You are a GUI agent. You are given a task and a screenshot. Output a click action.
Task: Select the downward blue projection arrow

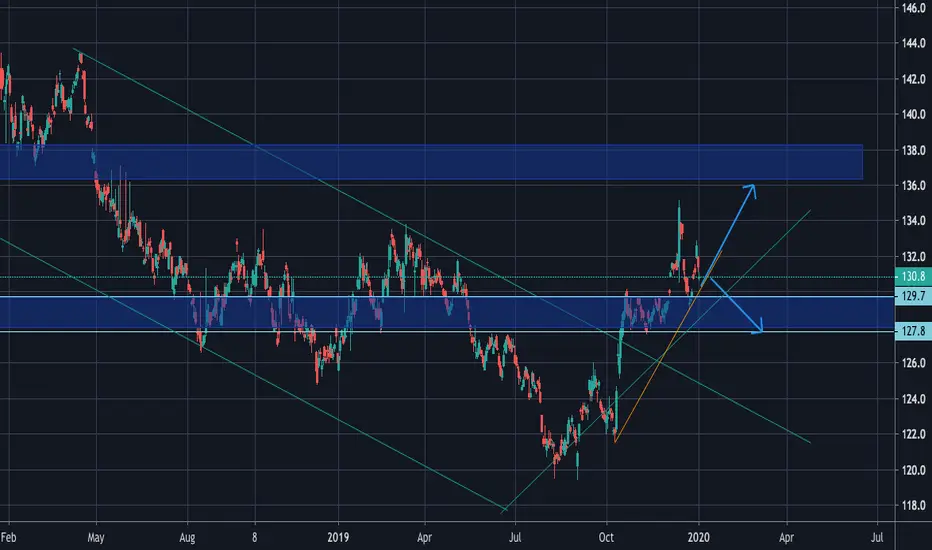pyautogui.click(x=735, y=305)
